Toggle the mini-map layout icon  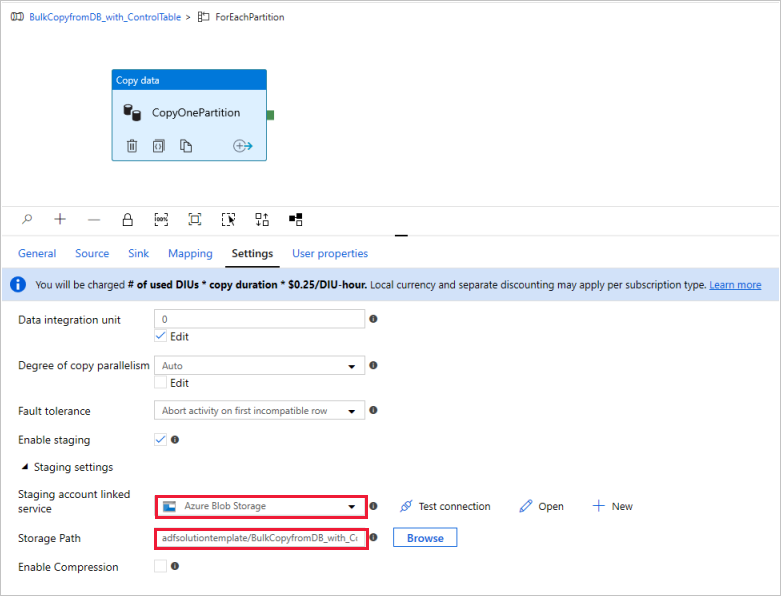pos(296,220)
